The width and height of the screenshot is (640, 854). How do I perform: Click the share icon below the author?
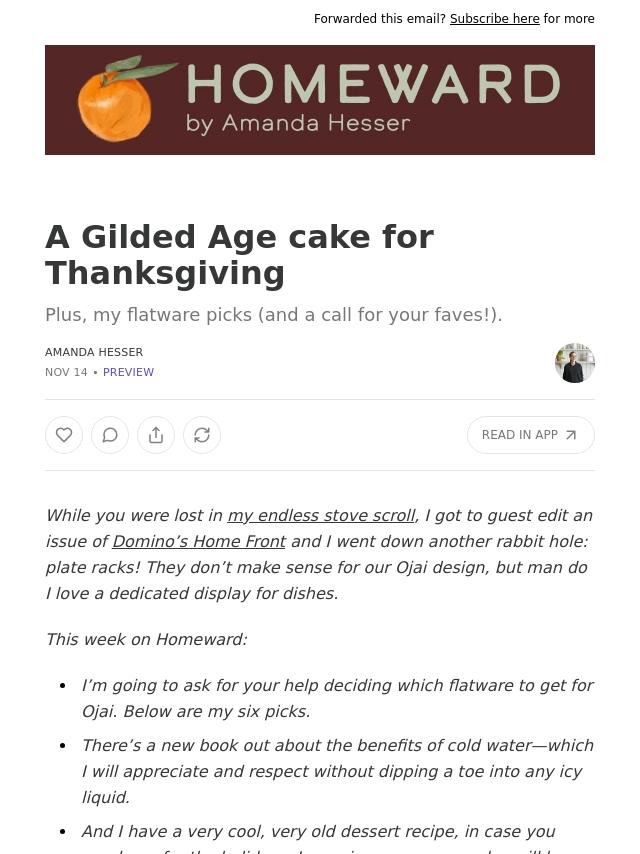156,435
